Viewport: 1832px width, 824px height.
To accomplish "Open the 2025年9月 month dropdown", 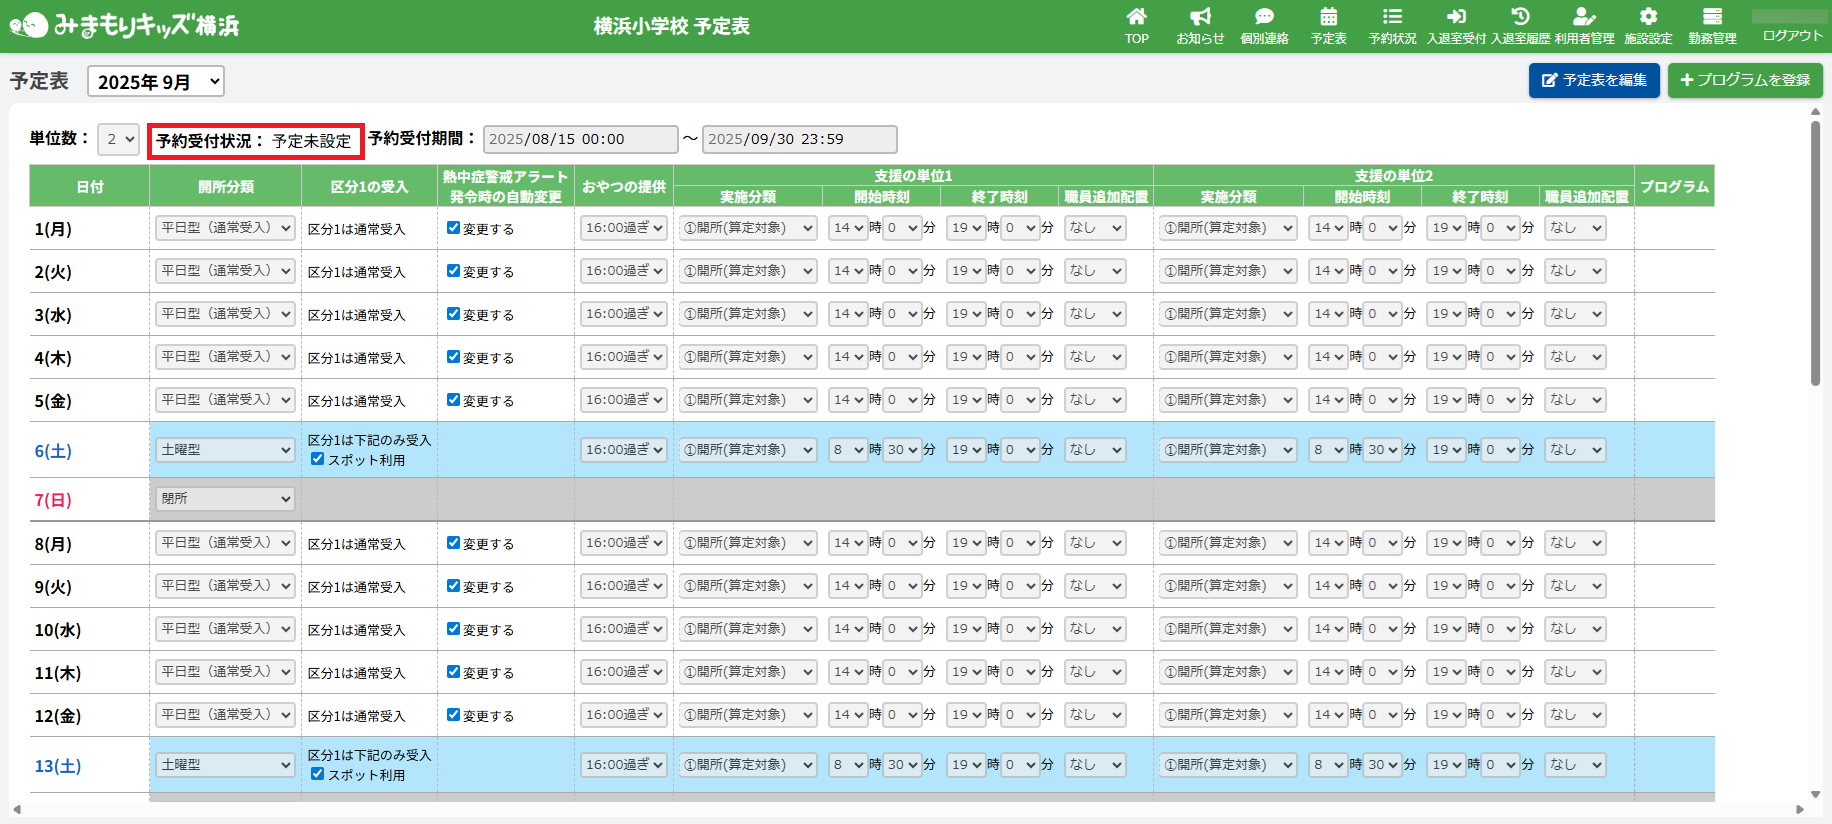I will point(156,82).
